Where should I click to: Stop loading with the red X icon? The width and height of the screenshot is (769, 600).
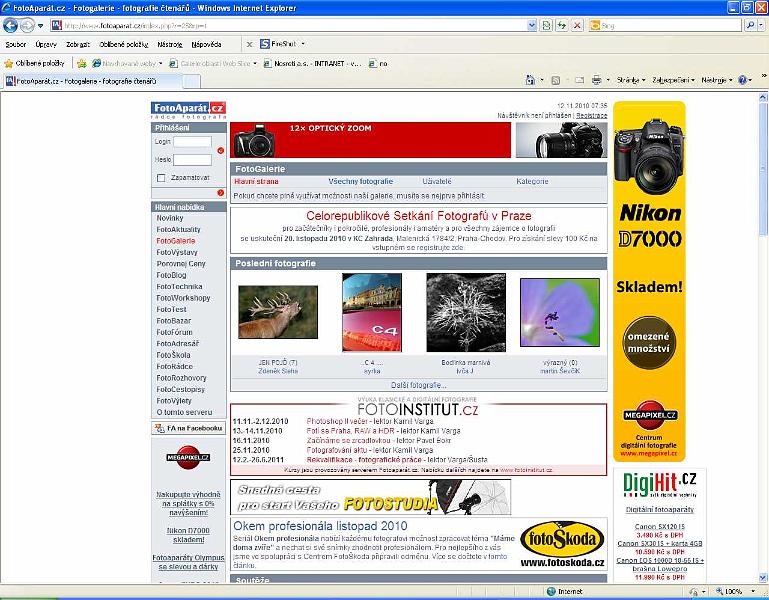pyautogui.click(x=577, y=25)
